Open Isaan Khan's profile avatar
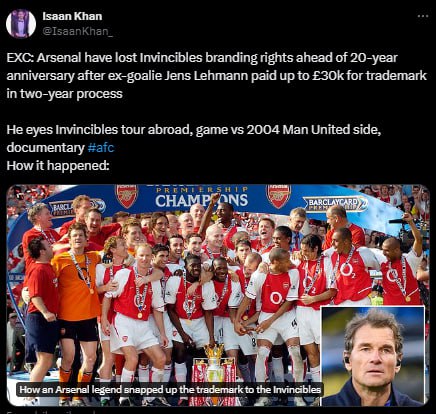 pyautogui.click(x=21, y=24)
